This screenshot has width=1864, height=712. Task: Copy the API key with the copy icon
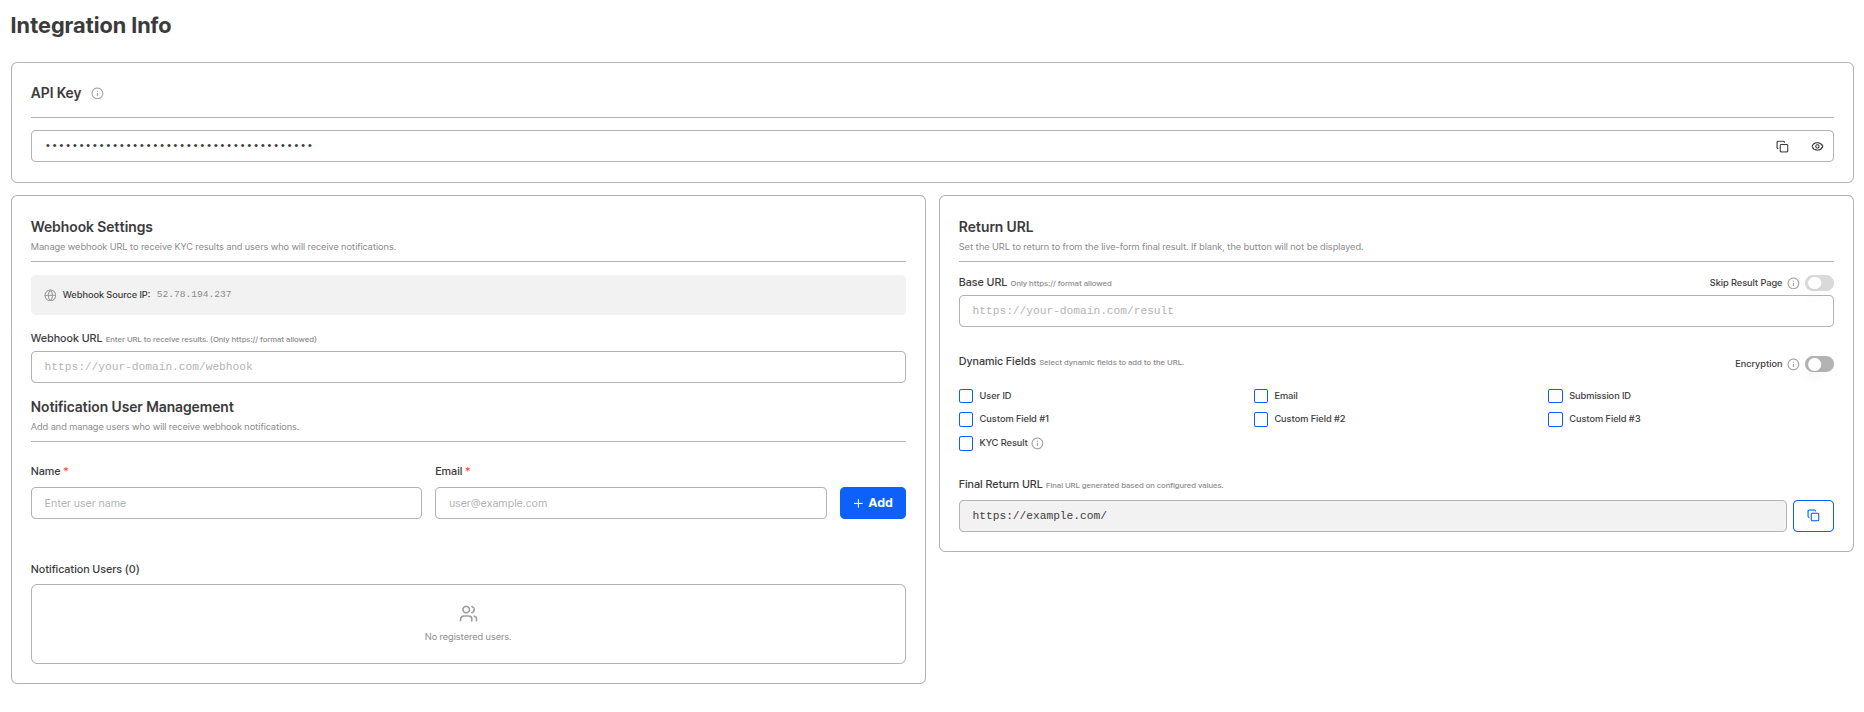1782,147
